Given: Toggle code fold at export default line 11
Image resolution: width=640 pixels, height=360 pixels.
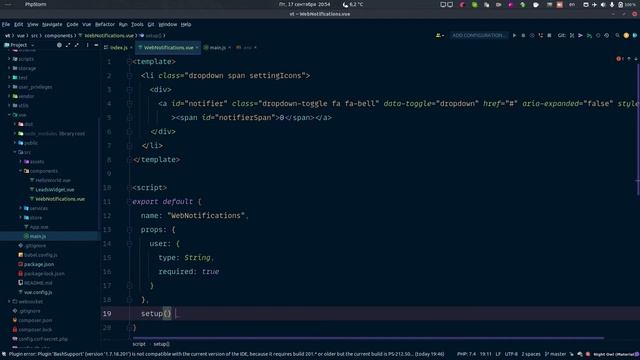Looking at the screenshot, I should point(129,202).
